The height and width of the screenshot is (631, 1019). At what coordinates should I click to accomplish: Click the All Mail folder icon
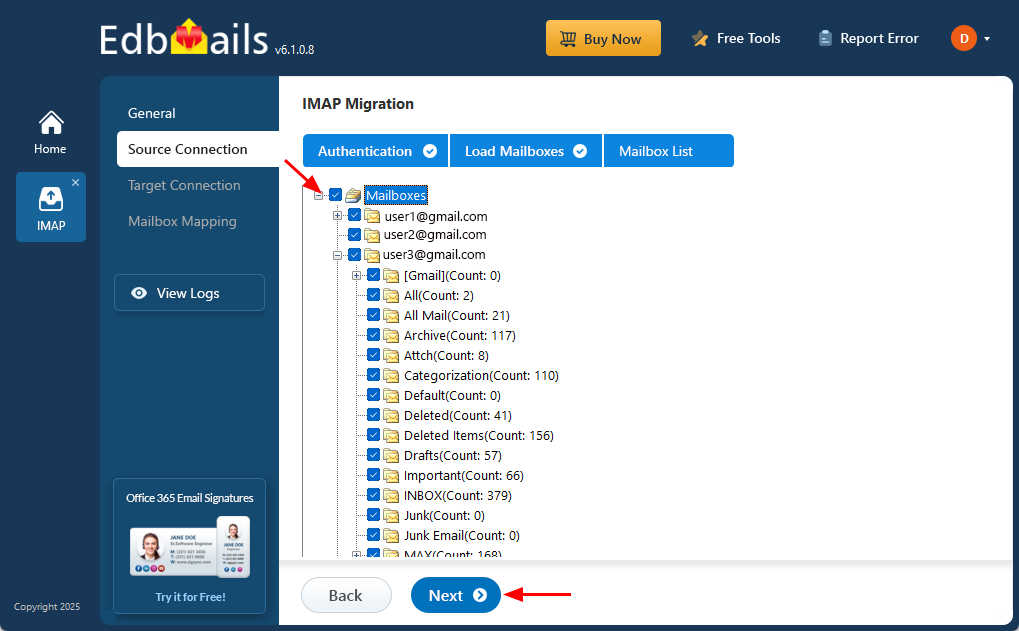click(x=391, y=316)
